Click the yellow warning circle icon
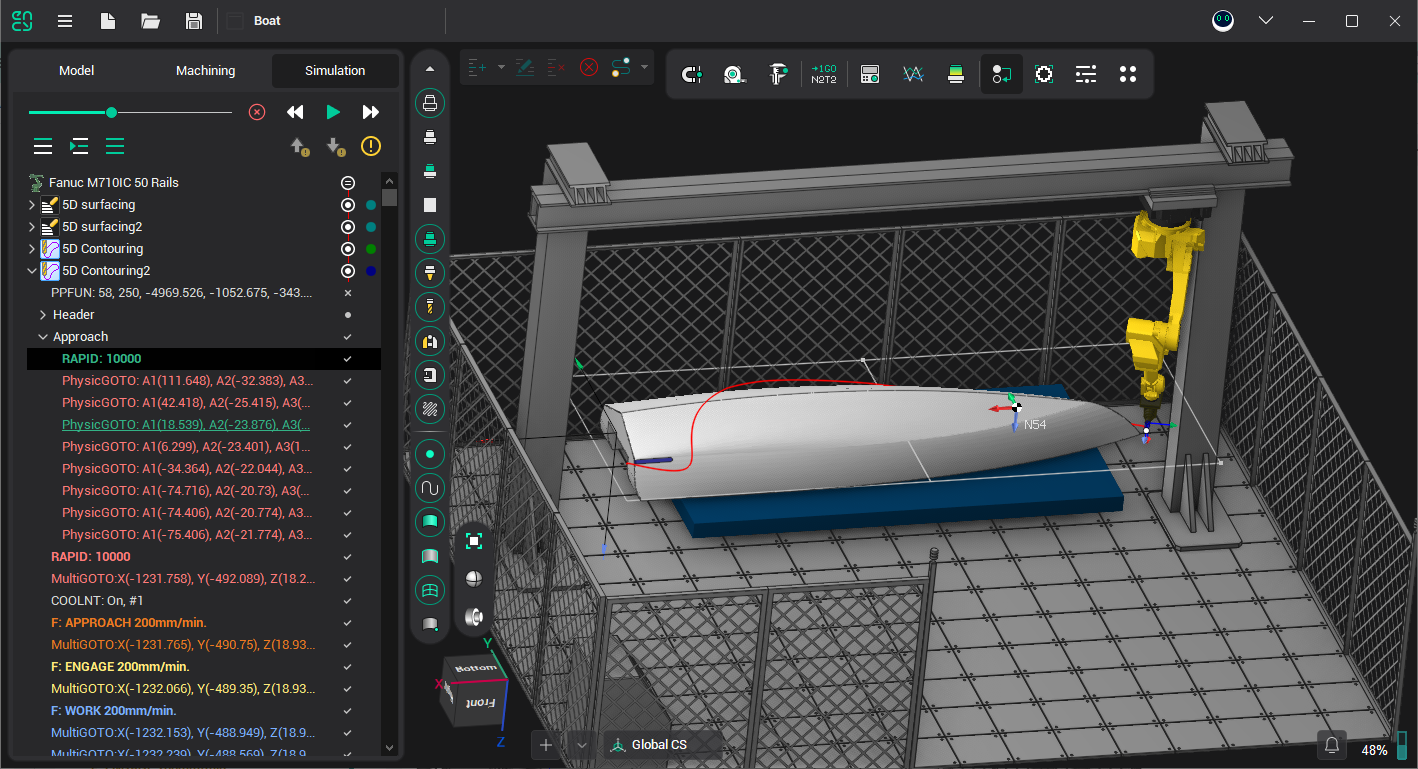Screen dimensions: 1418x769 click(x=371, y=146)
